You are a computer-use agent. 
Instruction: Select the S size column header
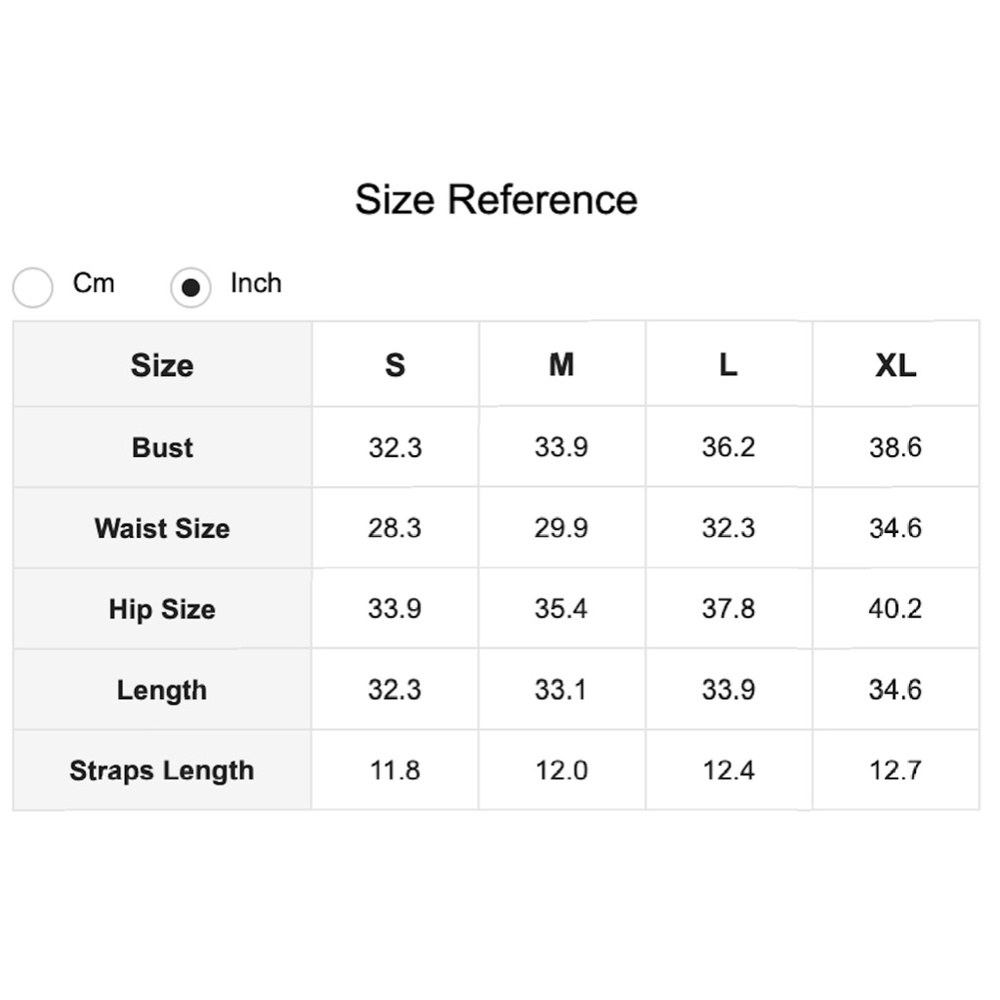click(x=395, y=365)
